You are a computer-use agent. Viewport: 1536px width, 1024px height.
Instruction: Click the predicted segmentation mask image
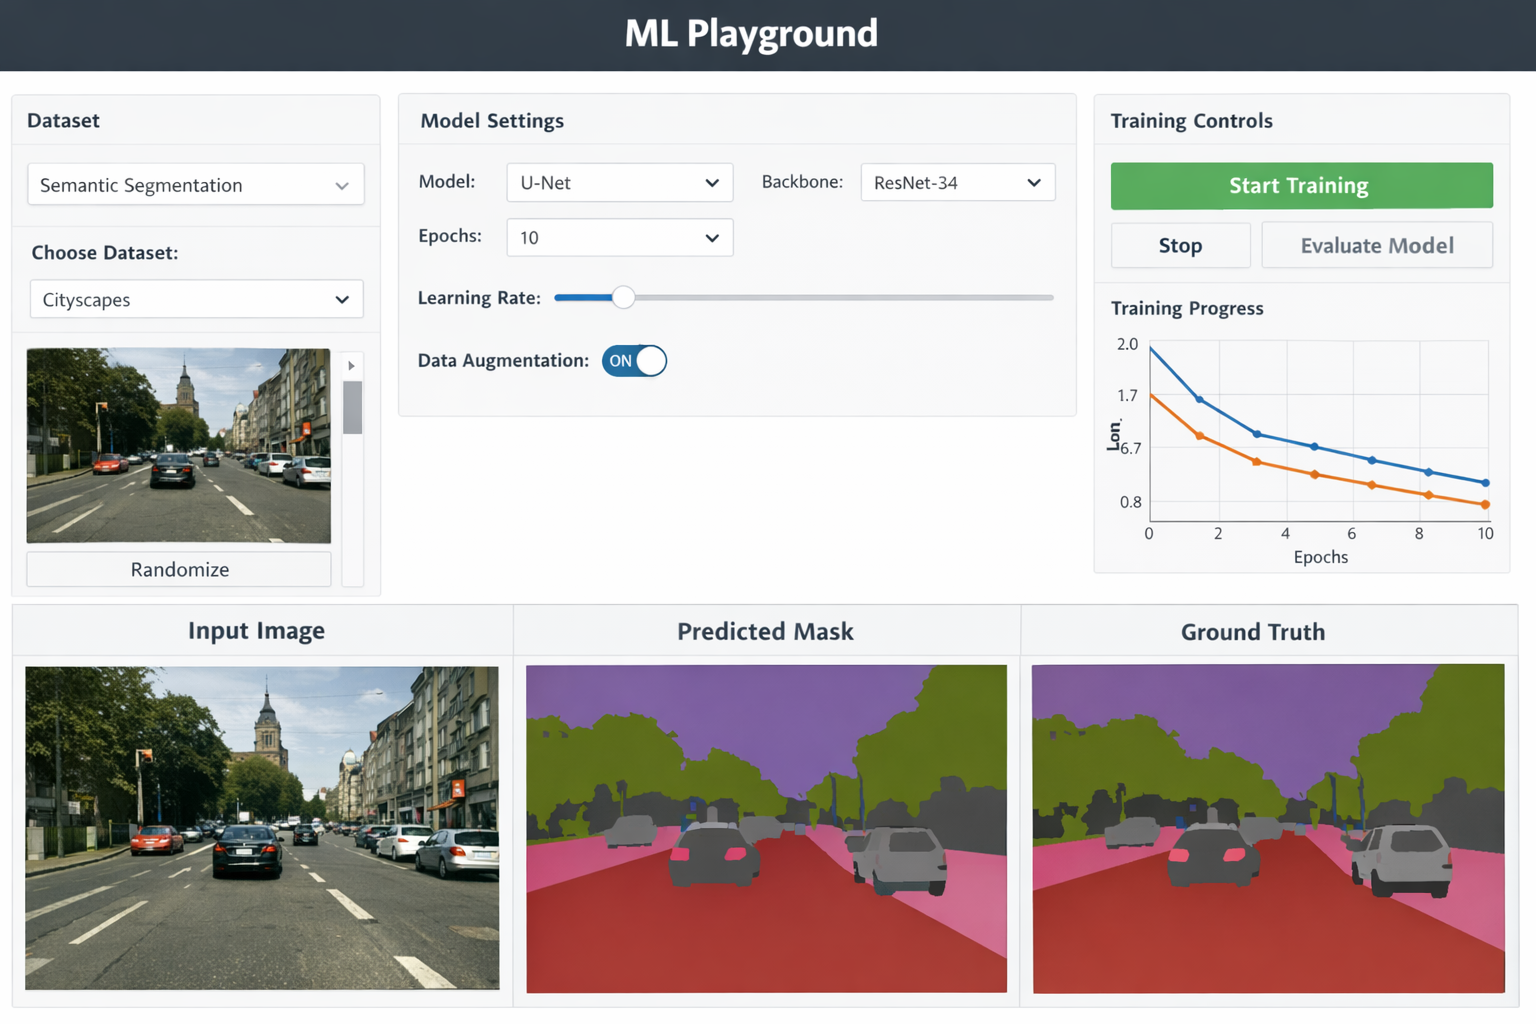tap(765, 830)
